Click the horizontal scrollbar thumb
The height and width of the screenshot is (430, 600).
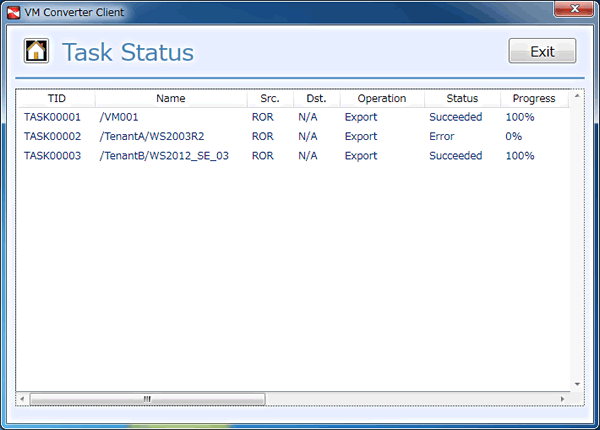(x=147, y=399)
